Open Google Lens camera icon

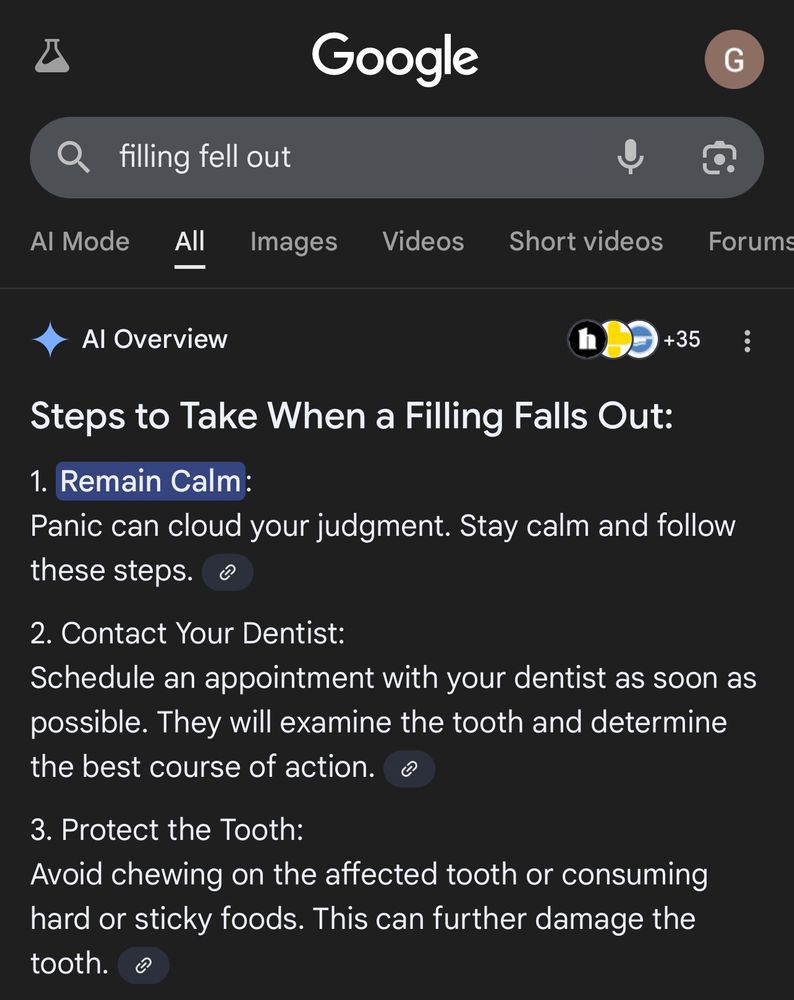click(719, 157)
